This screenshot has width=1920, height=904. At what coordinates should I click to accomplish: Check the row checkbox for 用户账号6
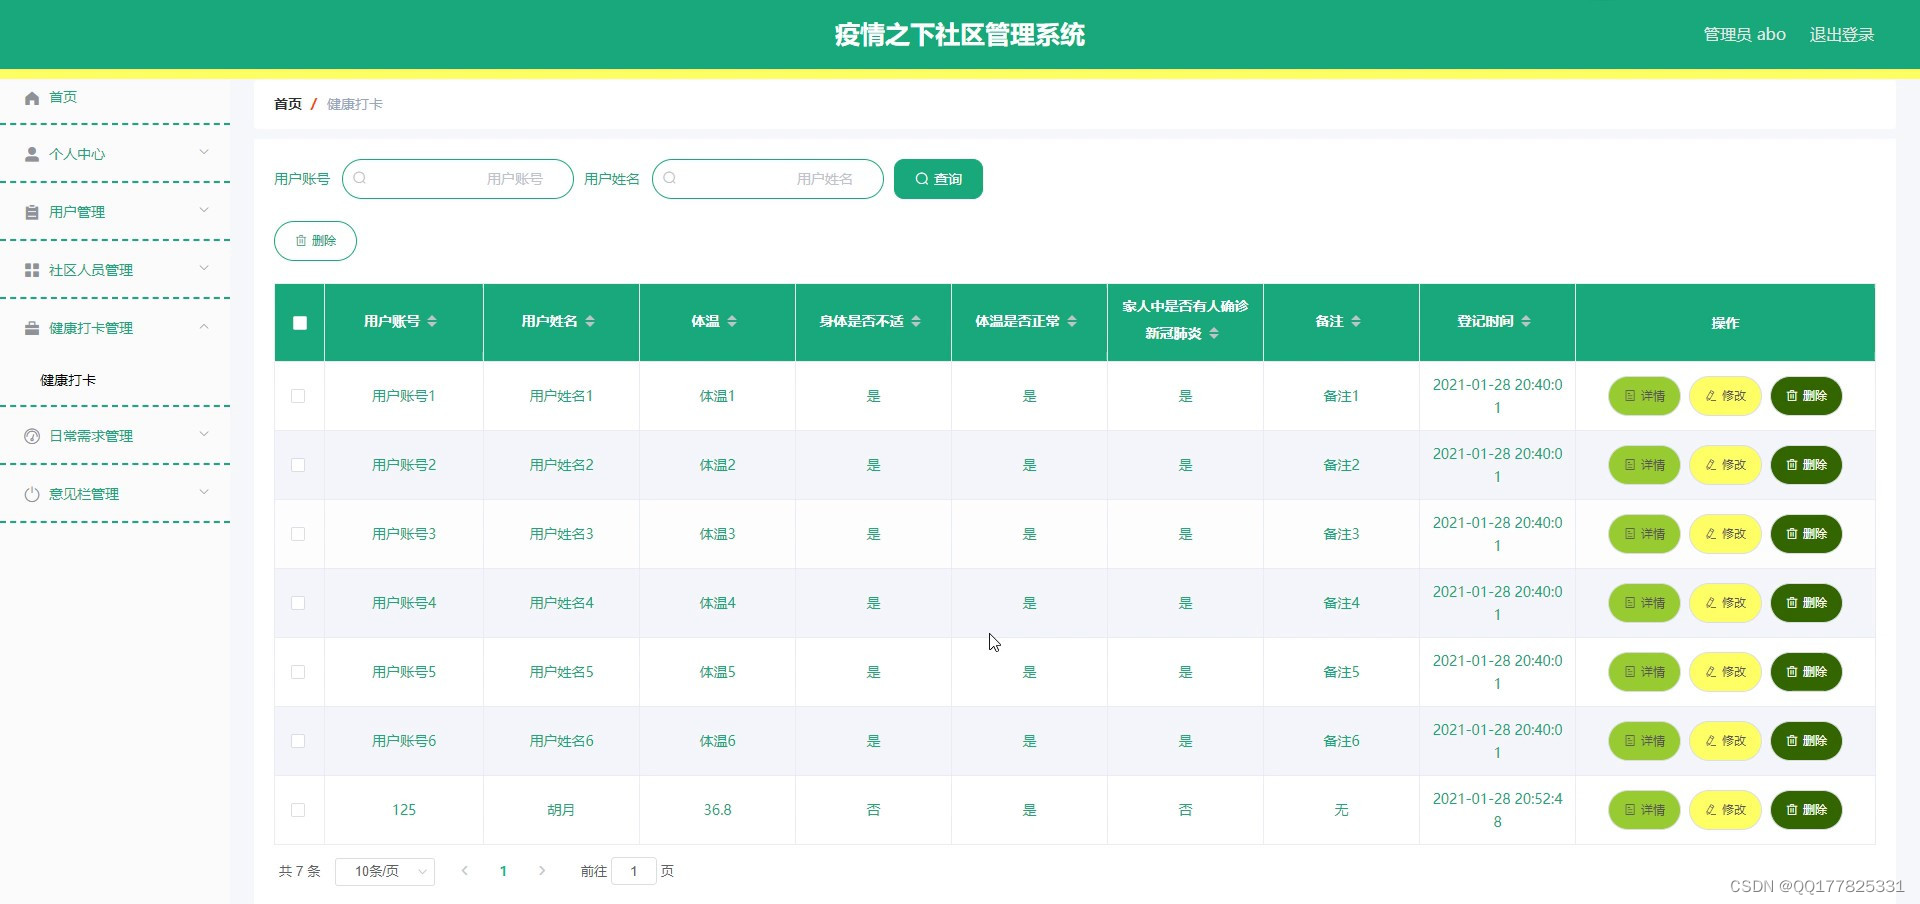click(298, 741)
